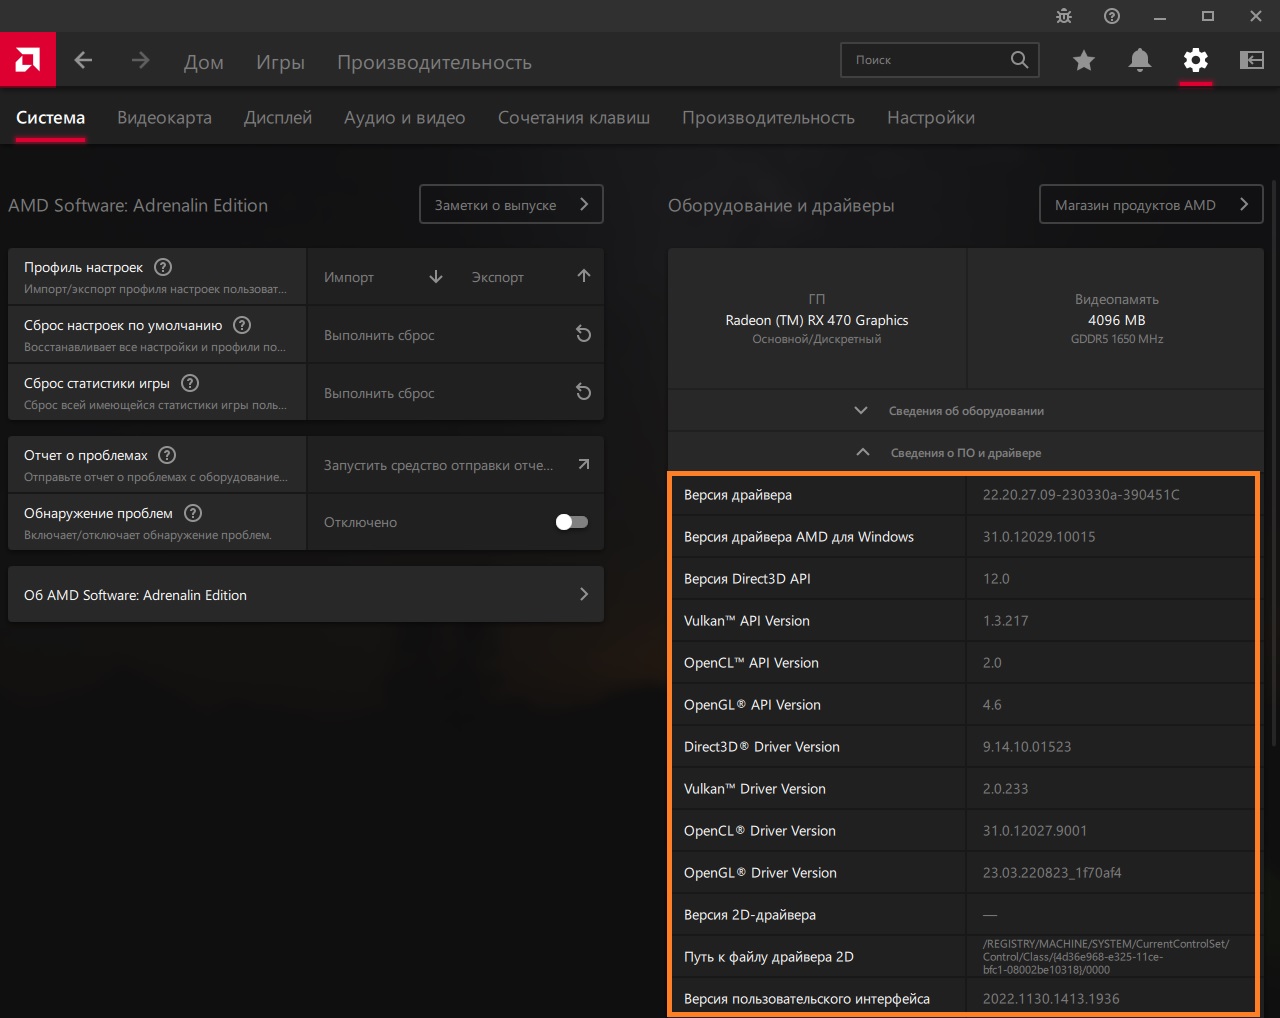Launch the bug report tool arrow icon

[x=584, y=464]
